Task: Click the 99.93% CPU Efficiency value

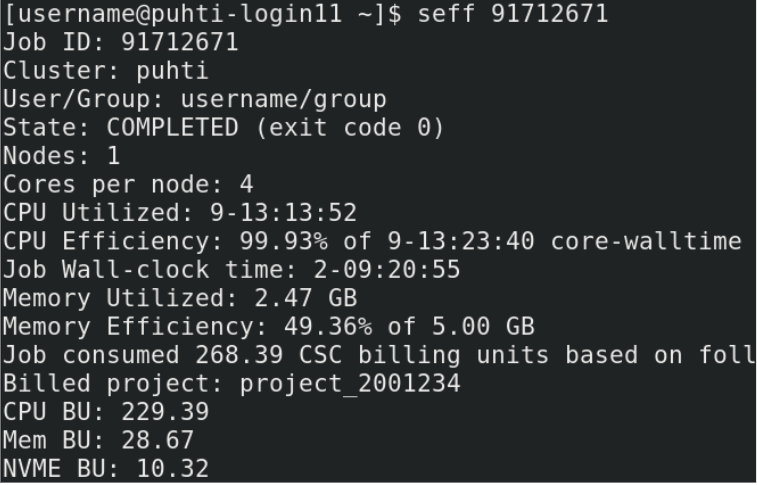Action: pos(283,241)
